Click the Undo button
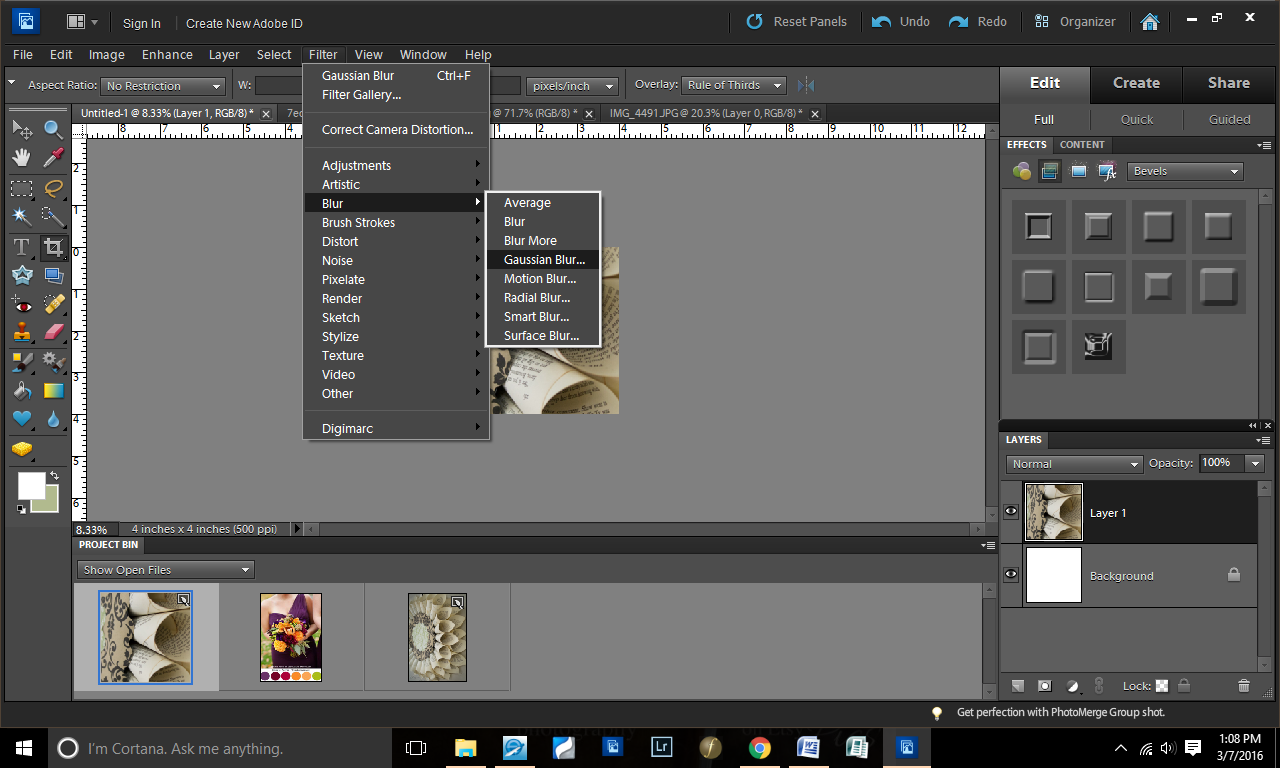This screenshot has height=768, width=1280. 901,21
